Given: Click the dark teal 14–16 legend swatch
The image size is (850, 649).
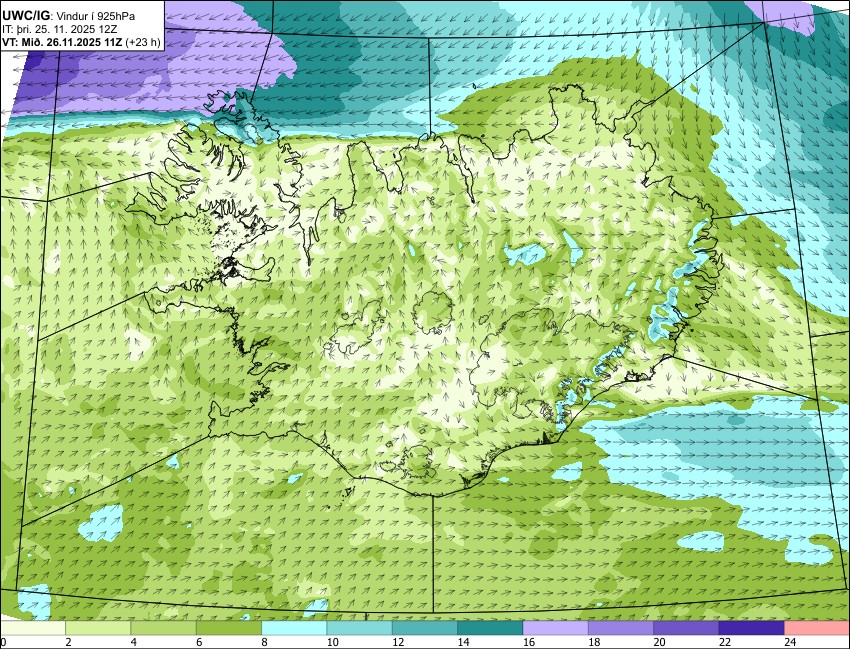Looking at the screenshot, I should (x=490, y=628).
